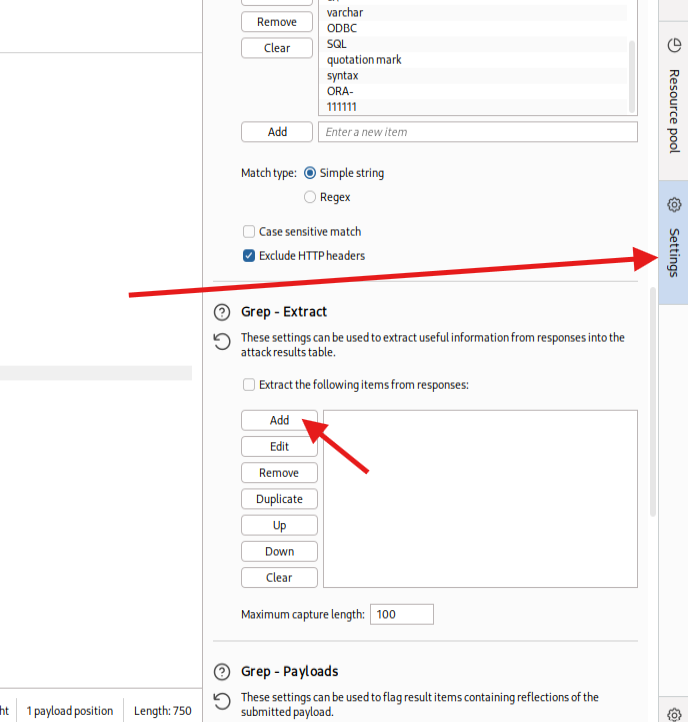
Task: Reset Grep - Extract settings to default
Action: point(222,342)
